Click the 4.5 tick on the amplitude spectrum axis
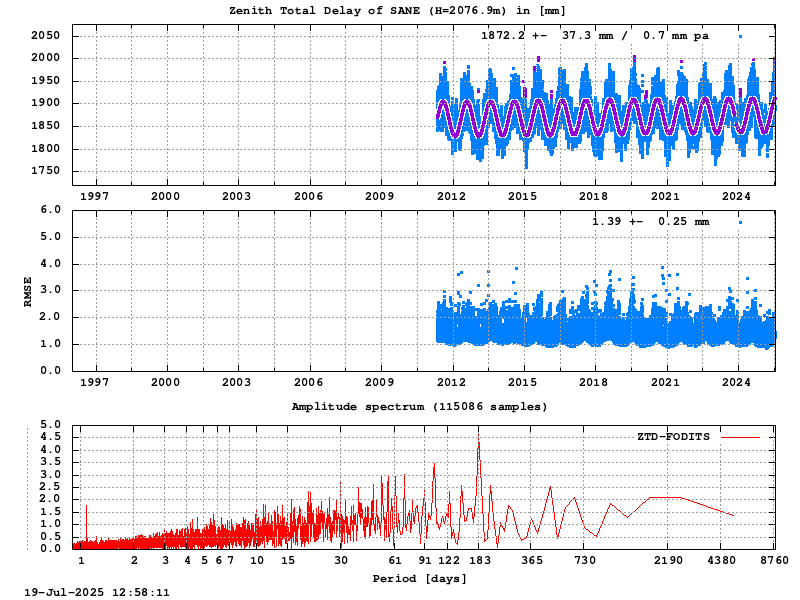 click(x=50, y=437)
